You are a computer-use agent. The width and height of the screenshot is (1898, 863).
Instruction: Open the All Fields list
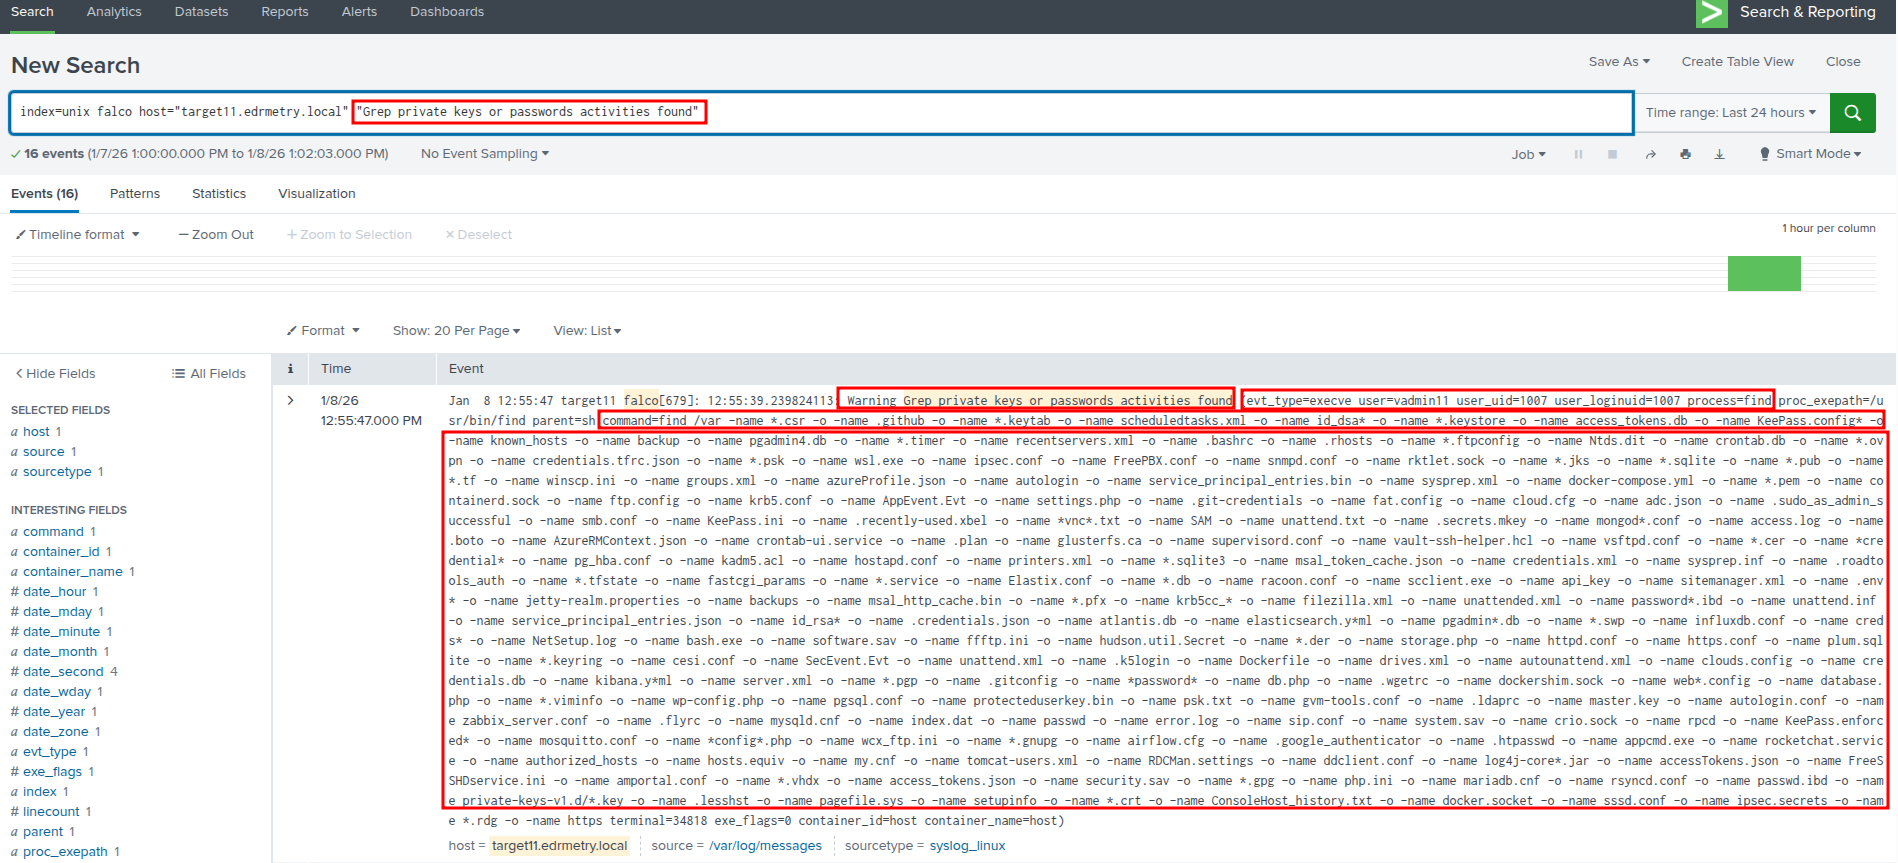point(209,374)
